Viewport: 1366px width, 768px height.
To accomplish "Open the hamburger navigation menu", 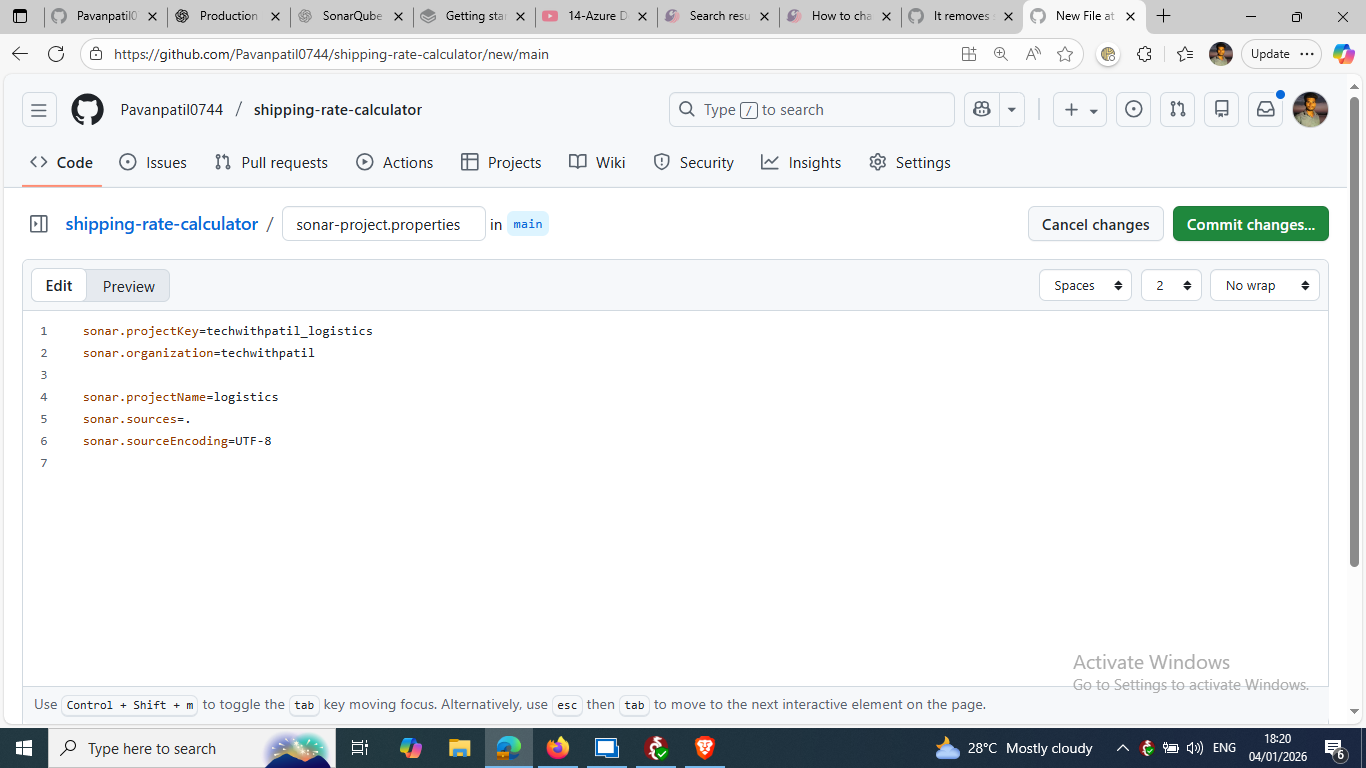I will [x=39, y=110].
